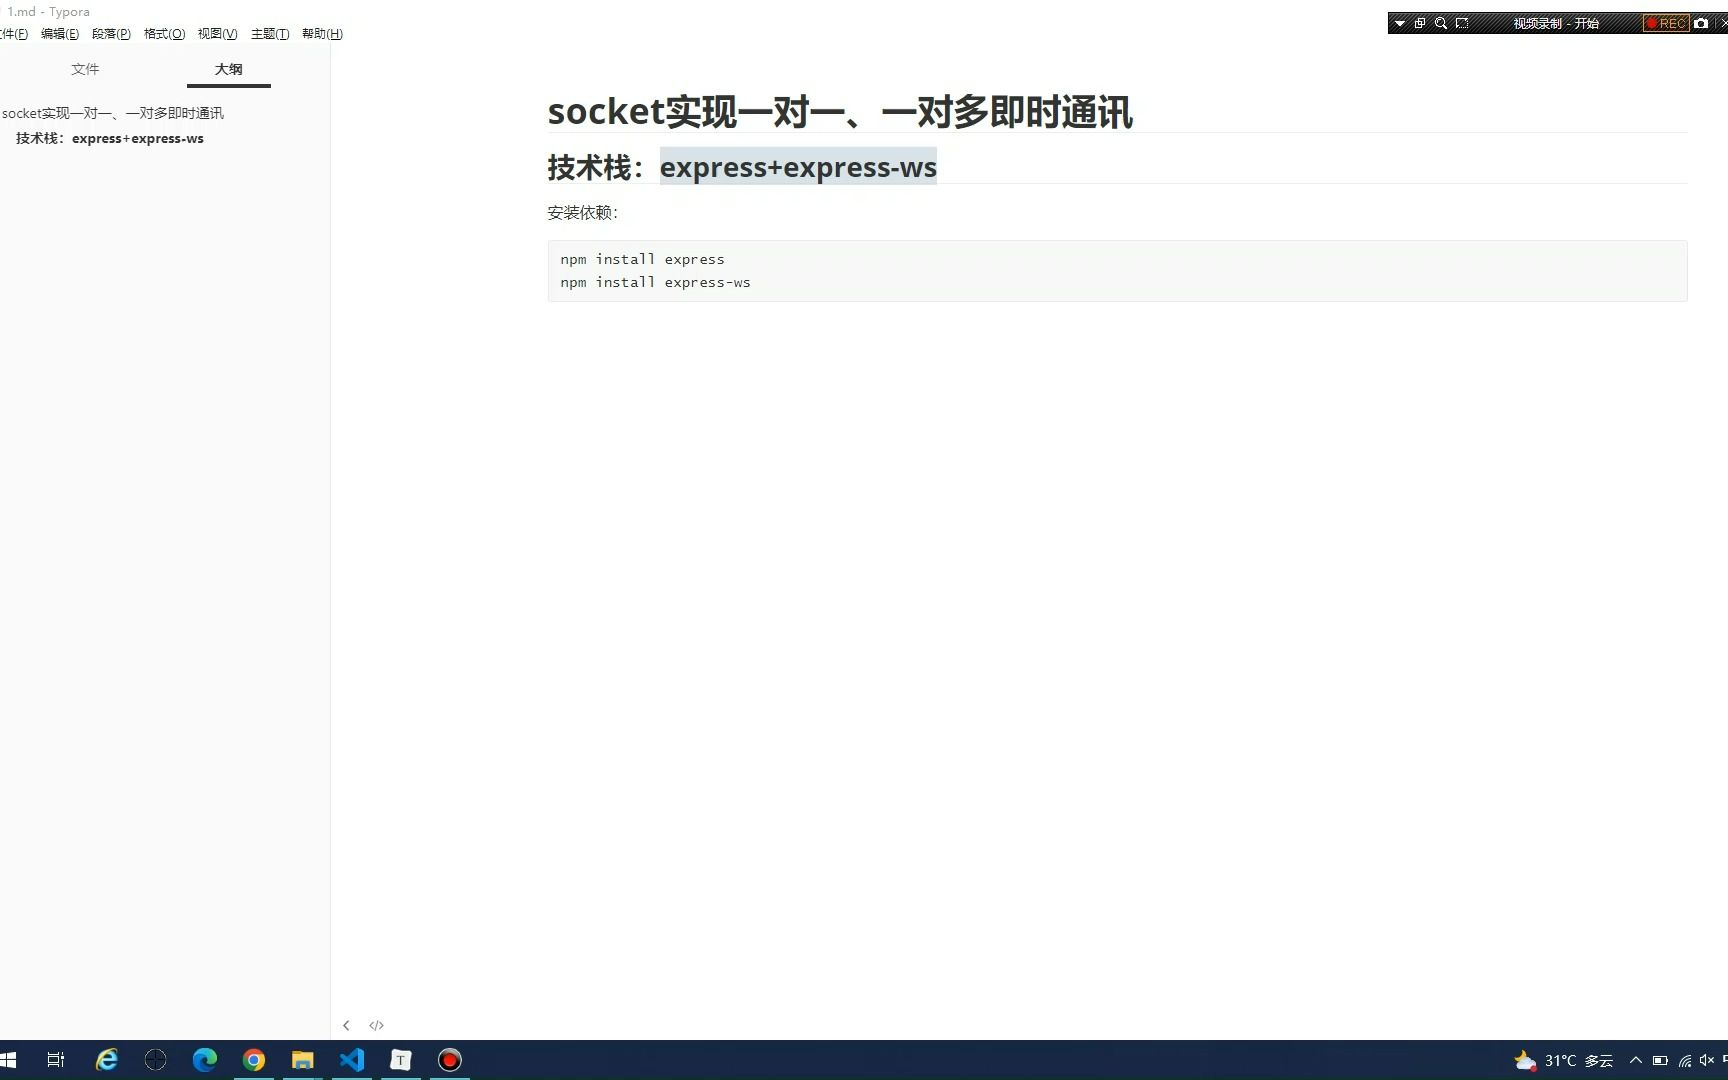Switch to Visual Studio Code in taskbar
1728x1080 pixels.
click(351, 1060)
